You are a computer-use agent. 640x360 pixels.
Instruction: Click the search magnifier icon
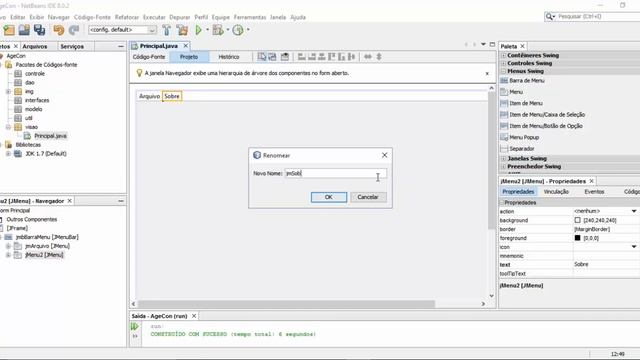(x=549, y=16)
